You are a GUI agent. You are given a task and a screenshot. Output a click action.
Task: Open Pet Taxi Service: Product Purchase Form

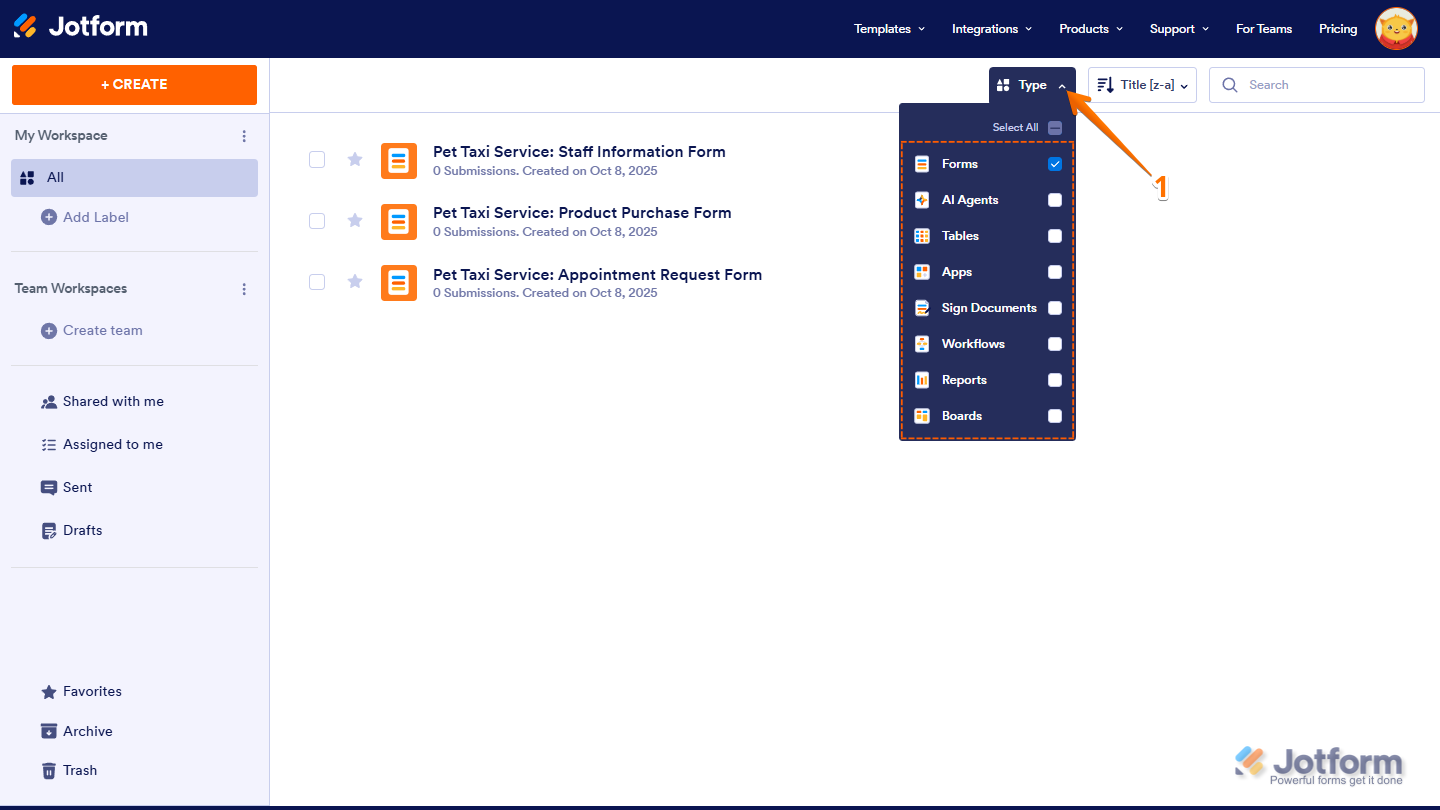582,213
